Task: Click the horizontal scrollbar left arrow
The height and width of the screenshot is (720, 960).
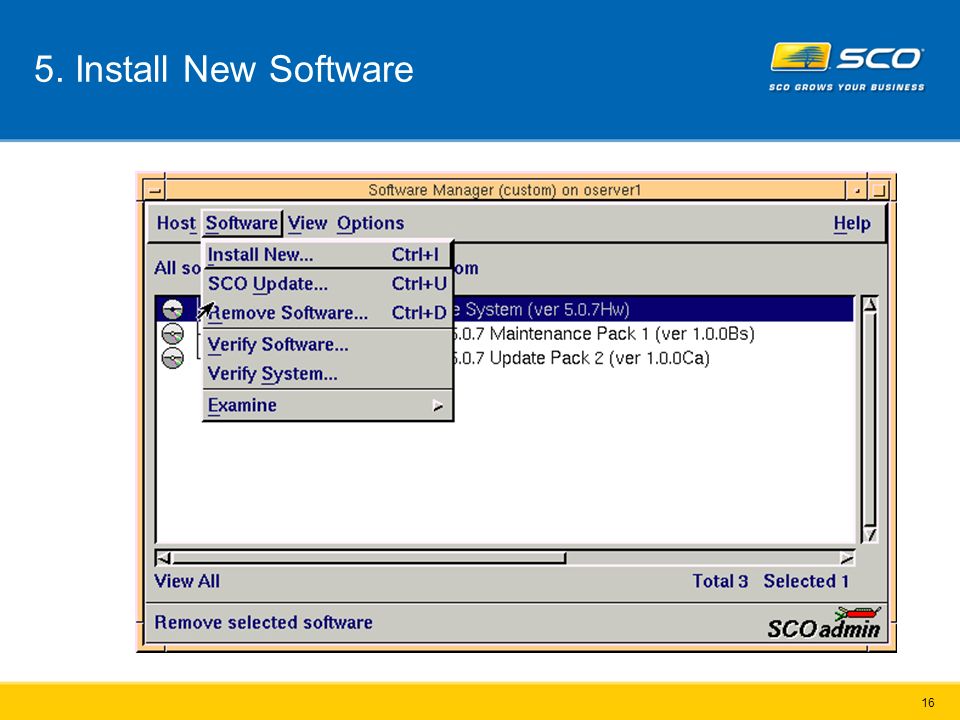Action: pos(163,558)
